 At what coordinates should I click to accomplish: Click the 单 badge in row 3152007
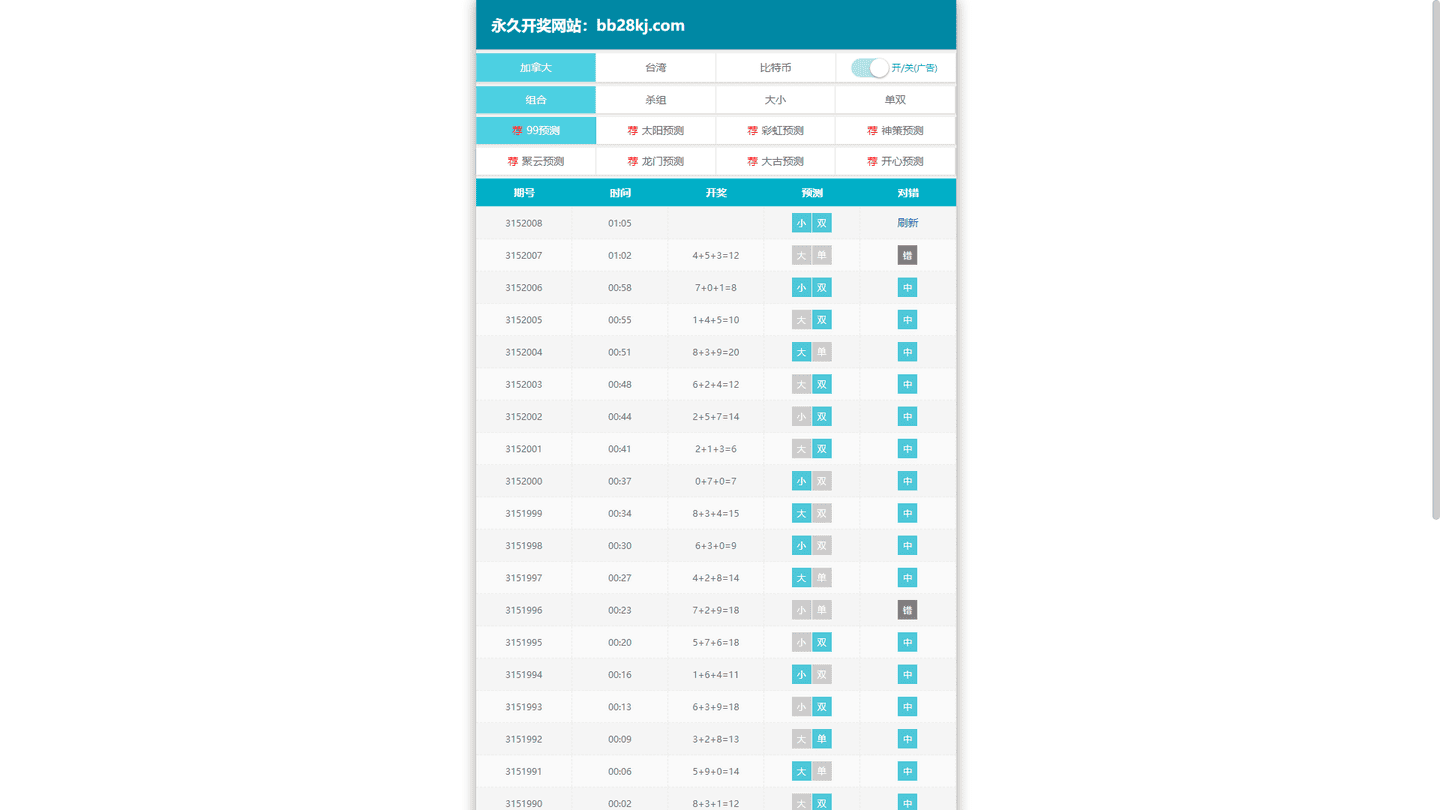tap(822, 256)
